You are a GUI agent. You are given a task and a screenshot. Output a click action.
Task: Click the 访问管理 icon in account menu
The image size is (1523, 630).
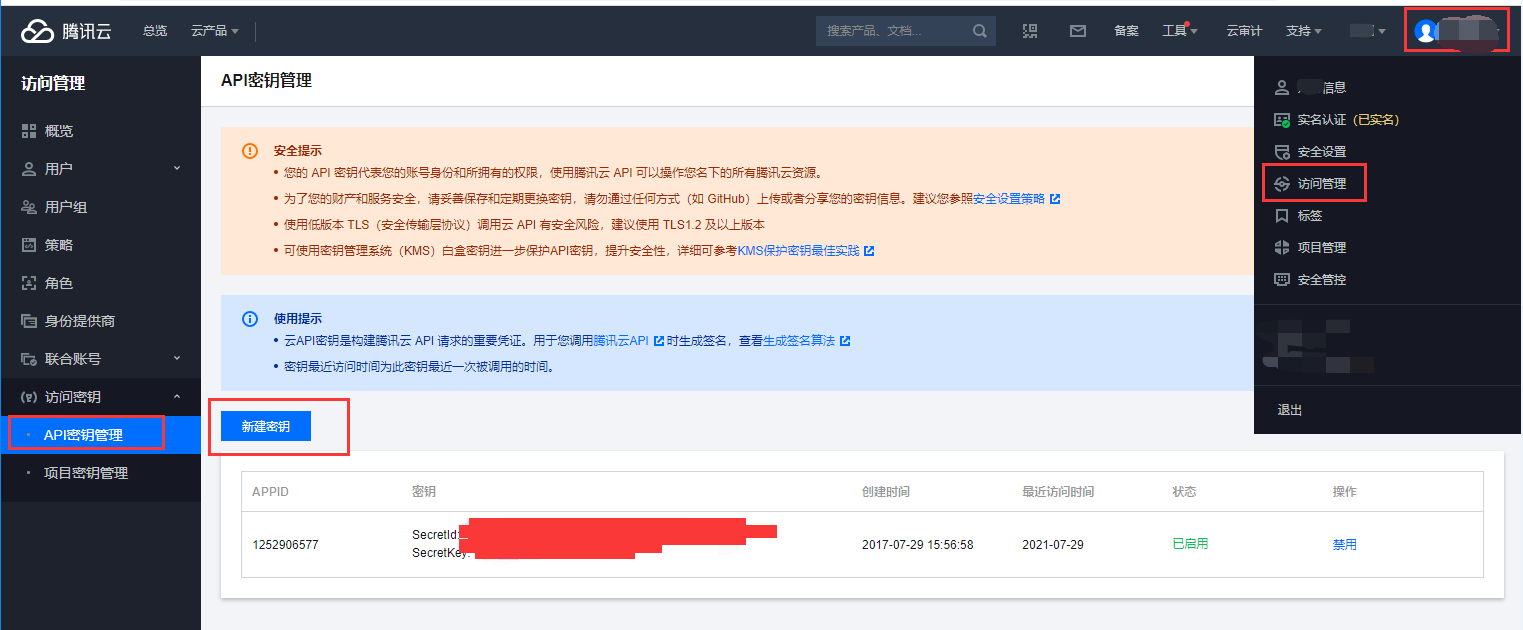(x=1282, y=184)
